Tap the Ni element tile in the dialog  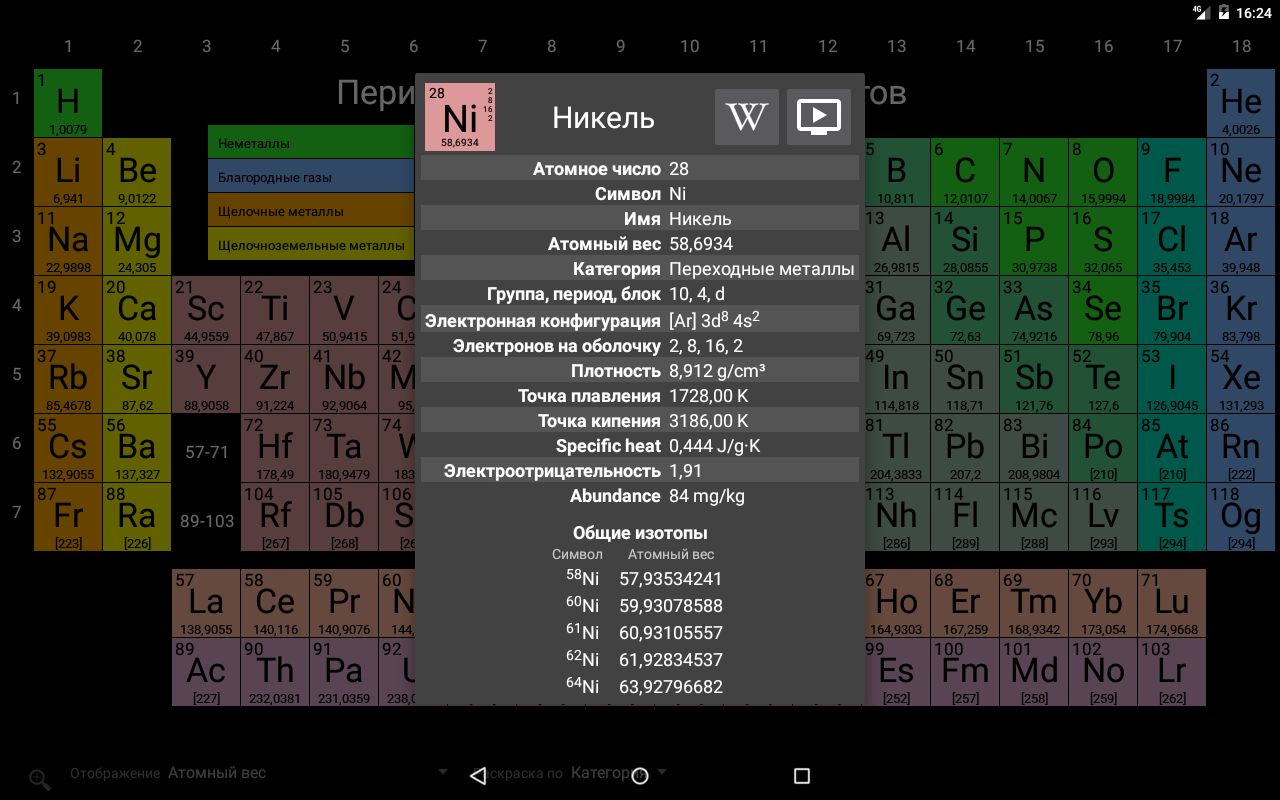pos(460,117)
